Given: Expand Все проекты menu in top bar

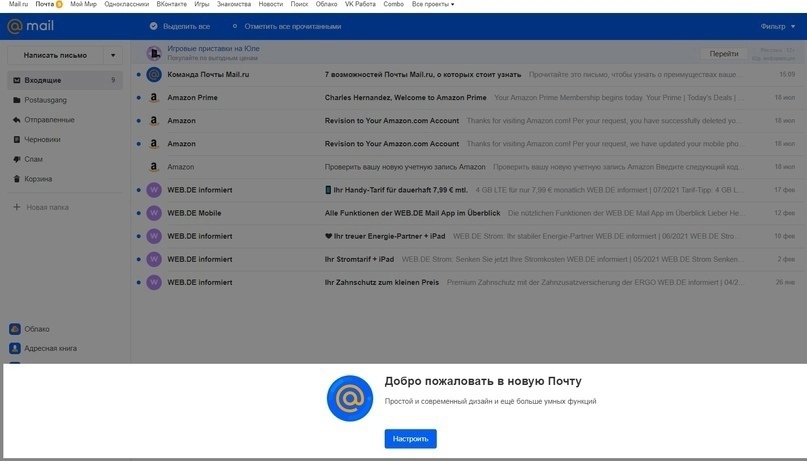Looking at the screenshot, I should click(x=433, y=5).
